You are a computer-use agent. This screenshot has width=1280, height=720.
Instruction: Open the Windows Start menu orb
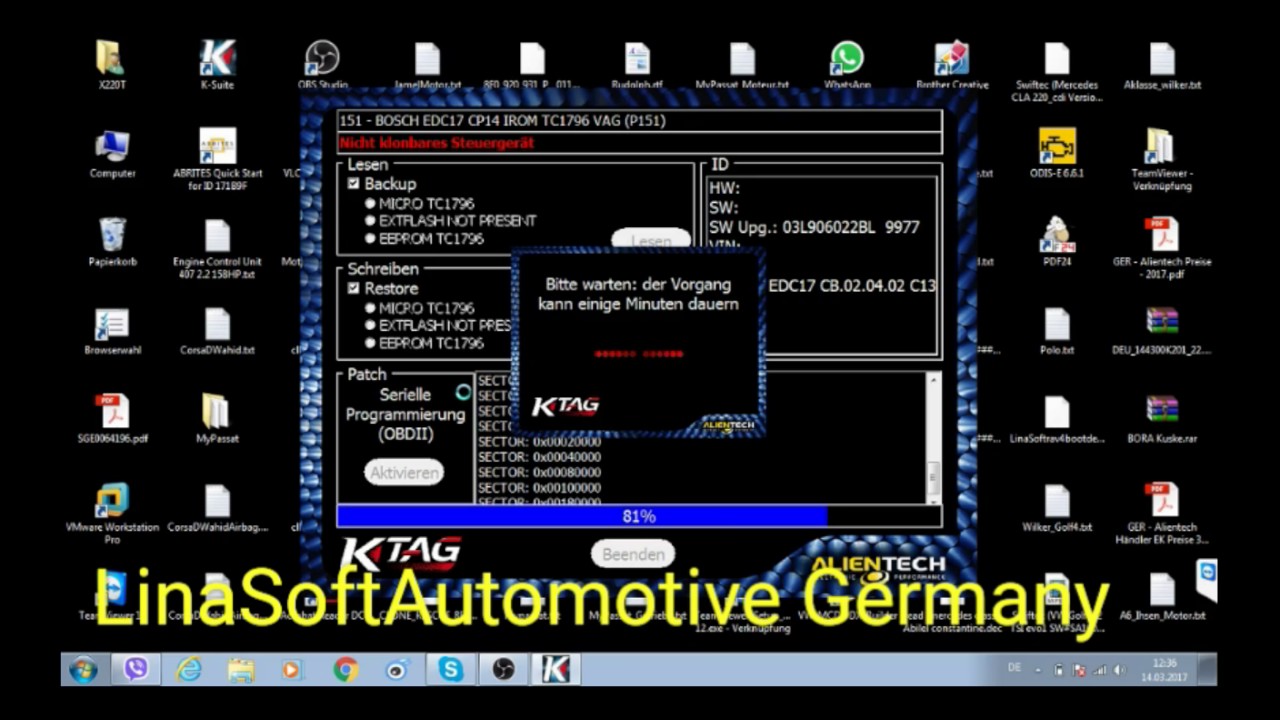[83, 669]
